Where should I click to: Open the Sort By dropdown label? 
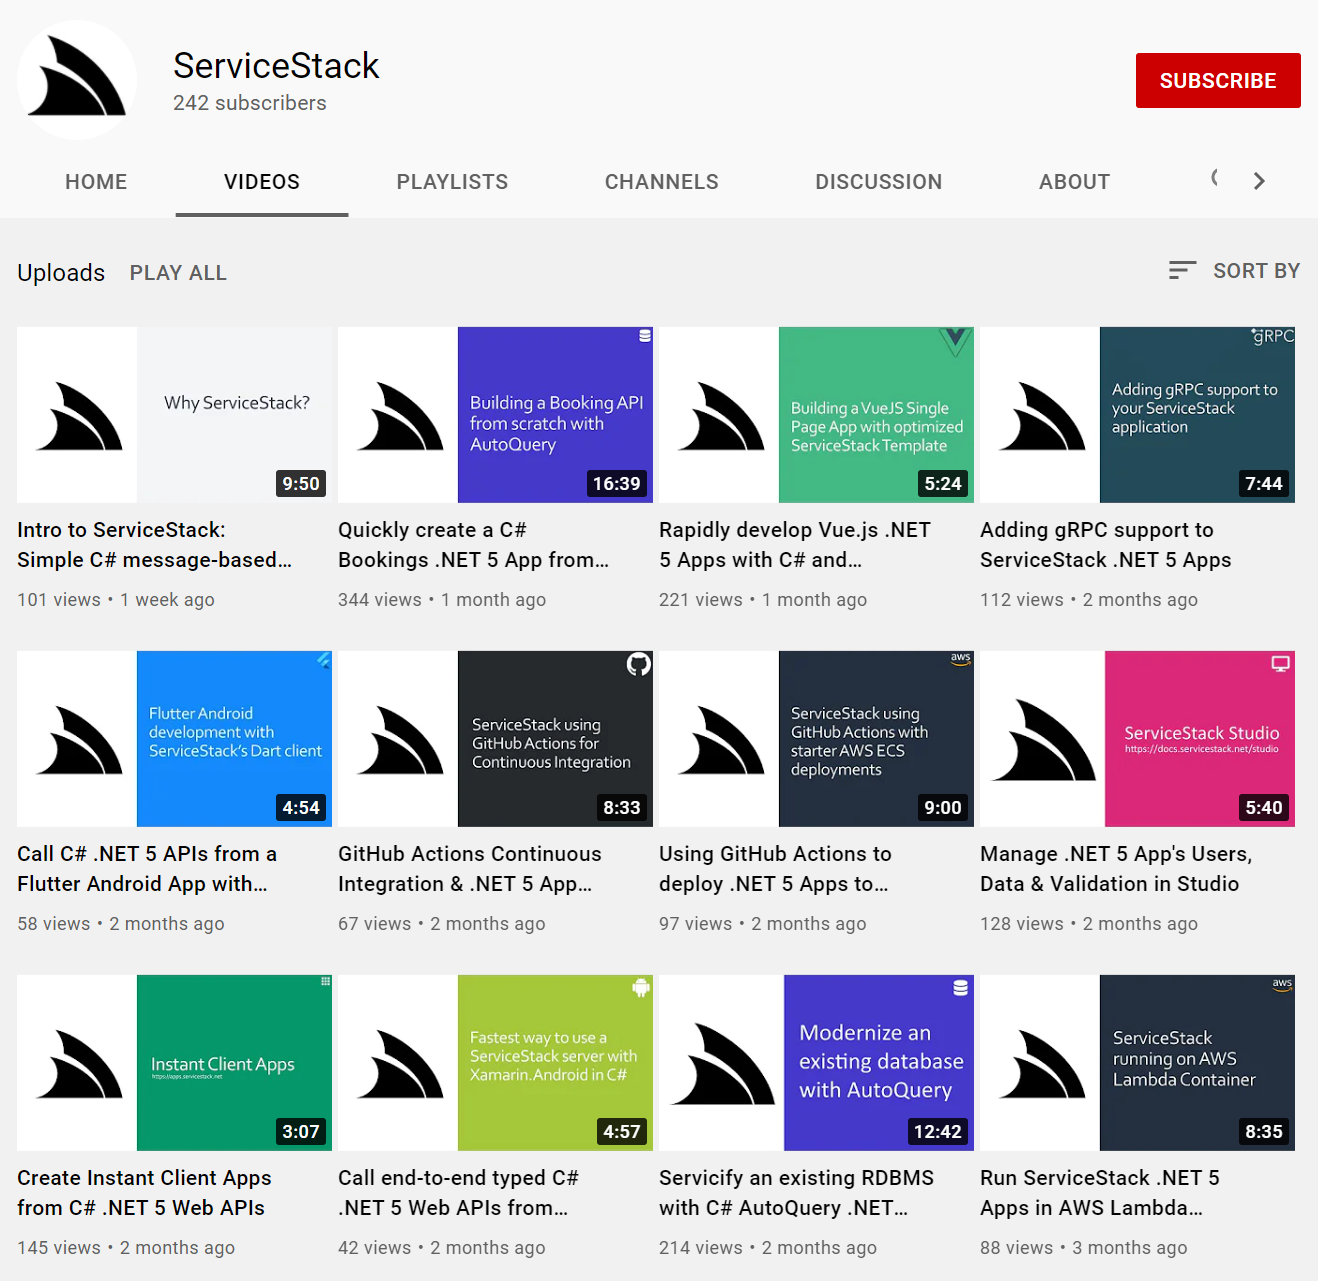coord(1256,271)
